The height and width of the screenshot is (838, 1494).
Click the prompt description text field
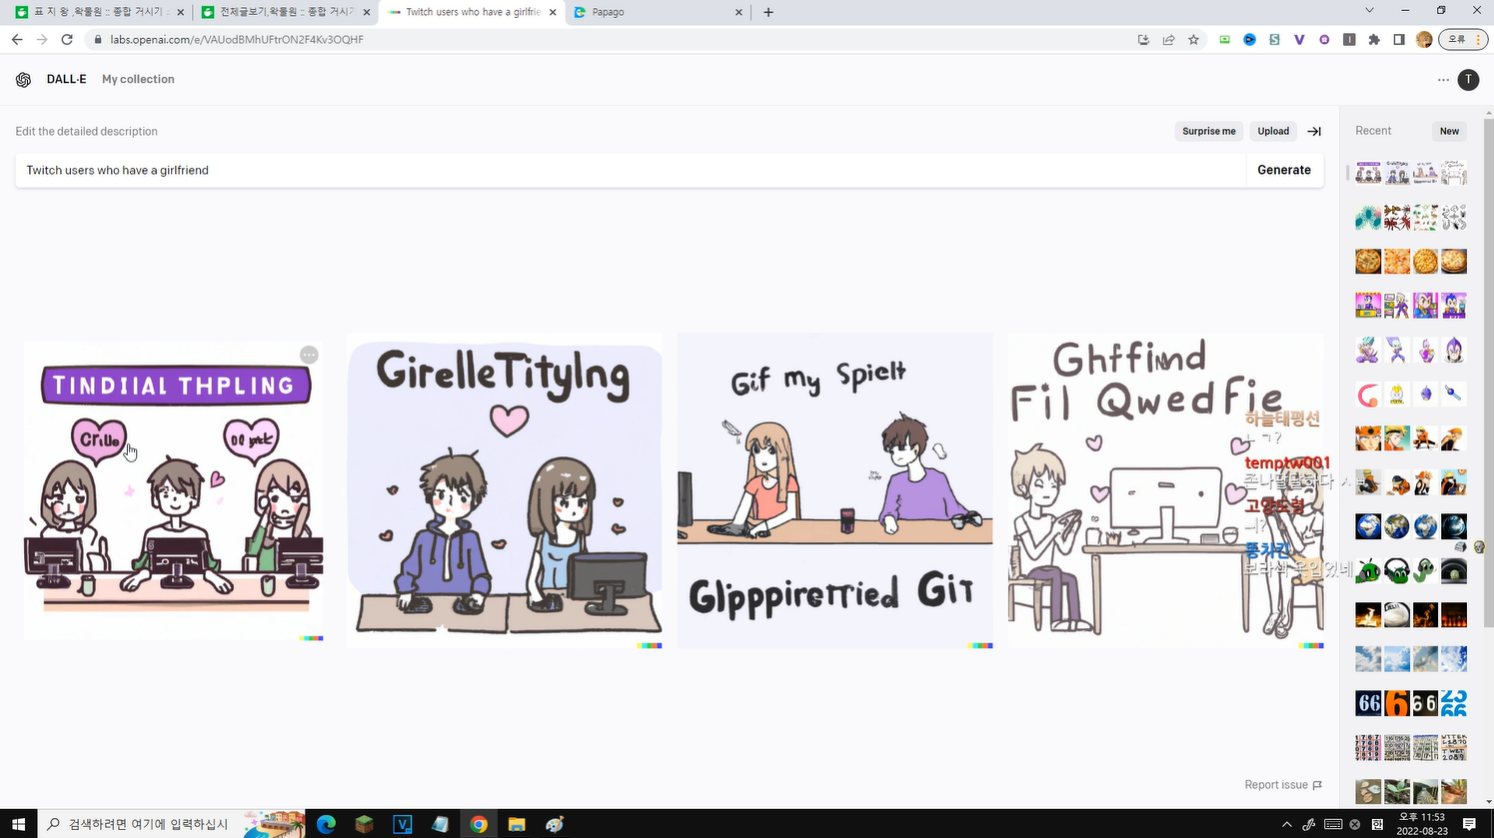(630, 170)
